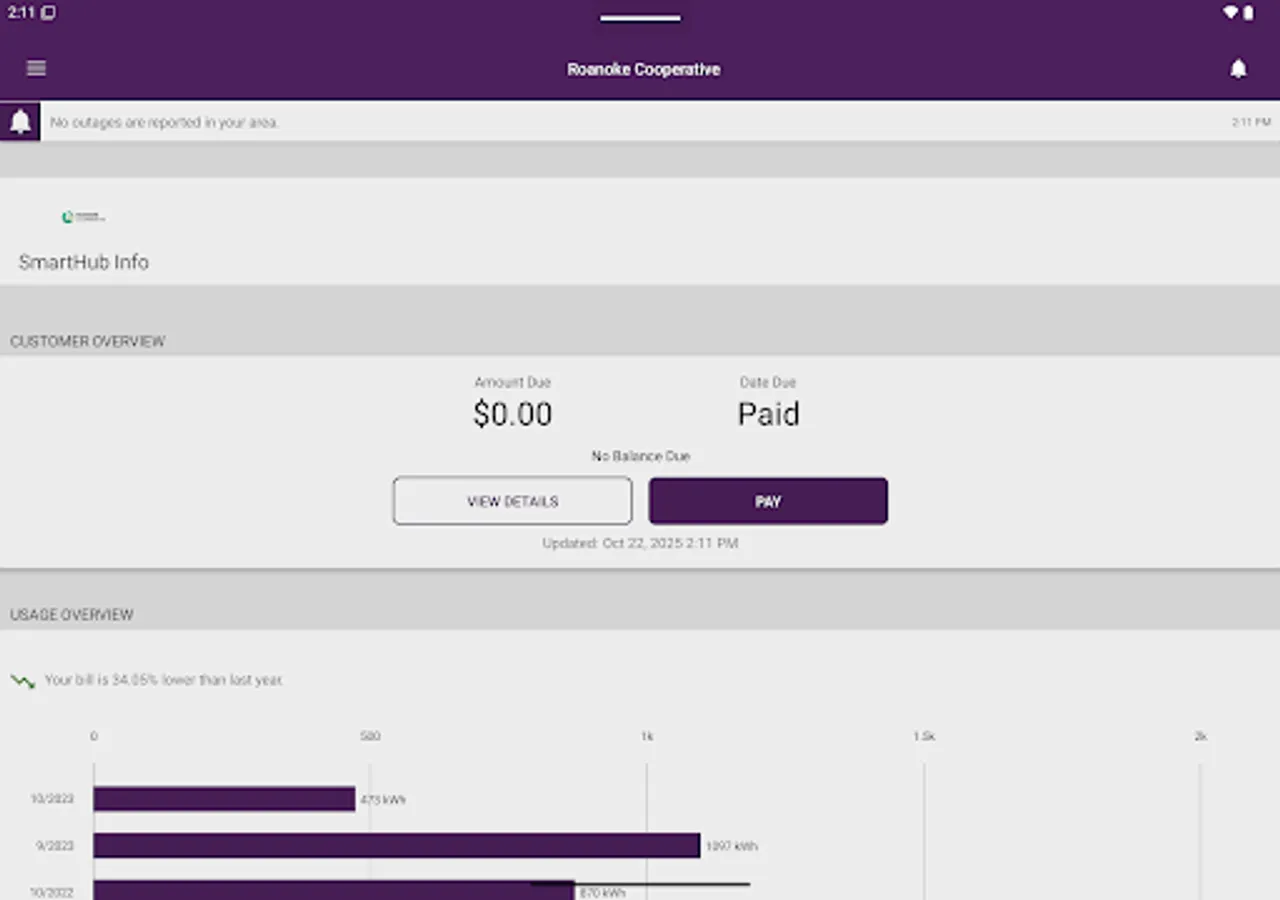
Task: Click the screen overlay icon next to the clock
Action: click(46, 12)
